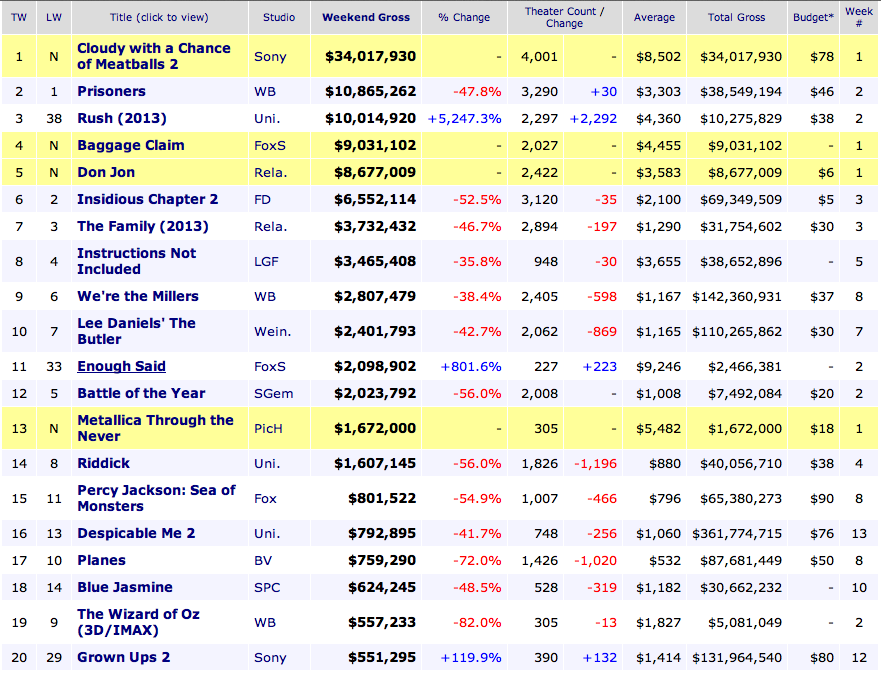The height and width of the screenshot is (674, 881).
Task: Open the underlined Enough Said link
Action: pyautogui.click(x=121, y=366)
